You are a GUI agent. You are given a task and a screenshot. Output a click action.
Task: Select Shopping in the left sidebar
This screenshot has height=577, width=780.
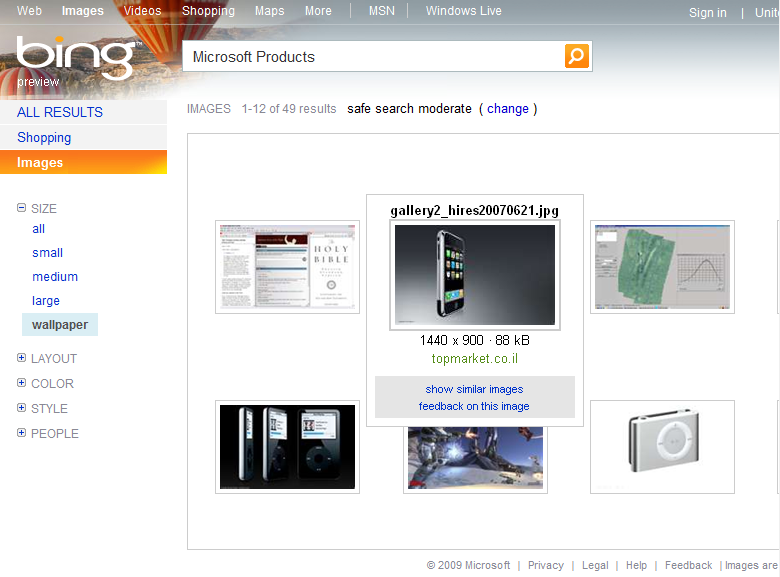(83, 137)
